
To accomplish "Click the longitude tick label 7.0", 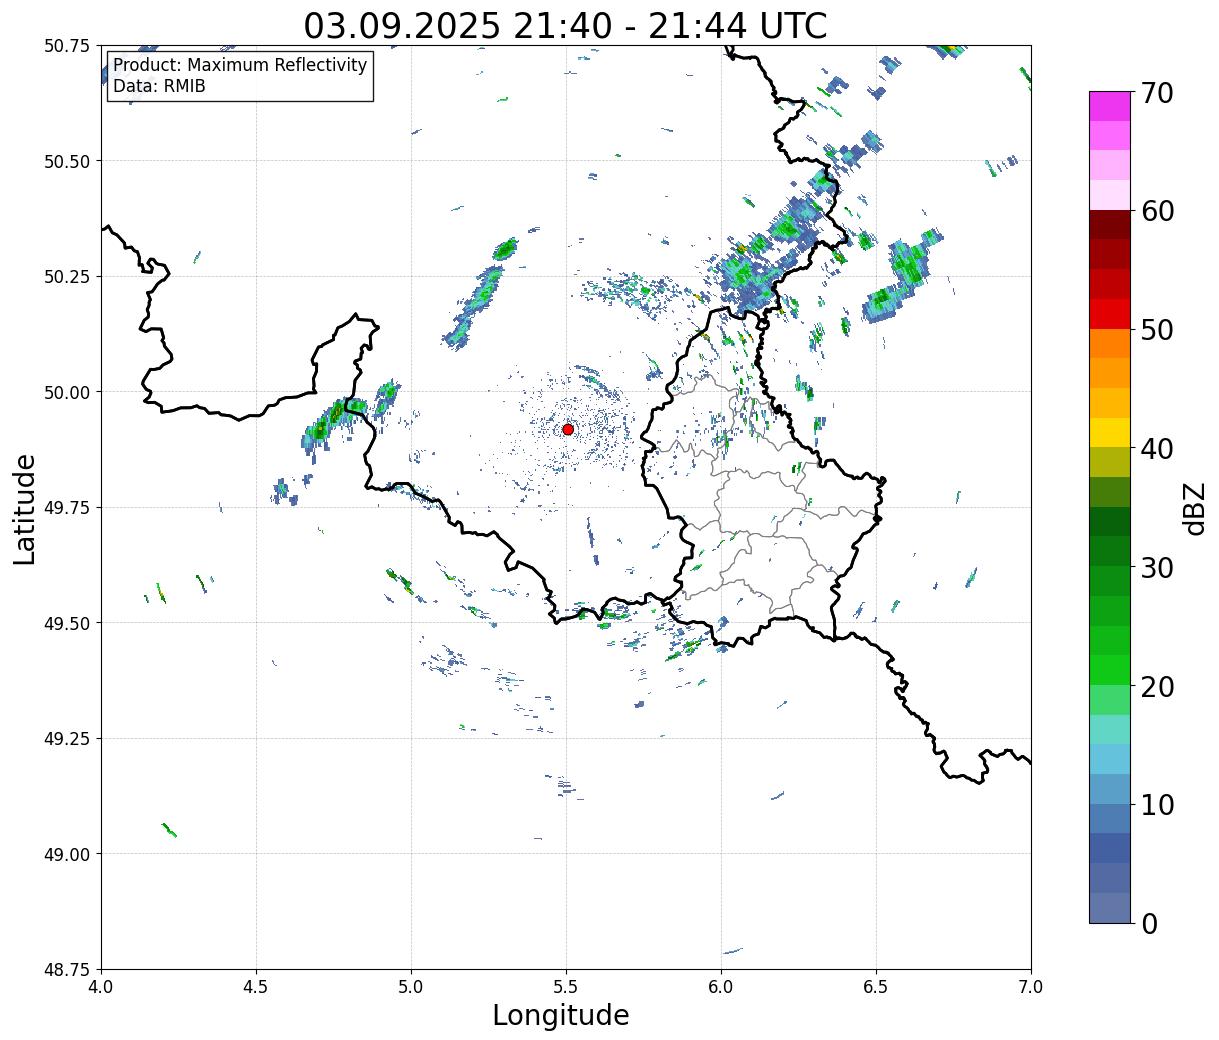I will click(x=1031, y=987).
